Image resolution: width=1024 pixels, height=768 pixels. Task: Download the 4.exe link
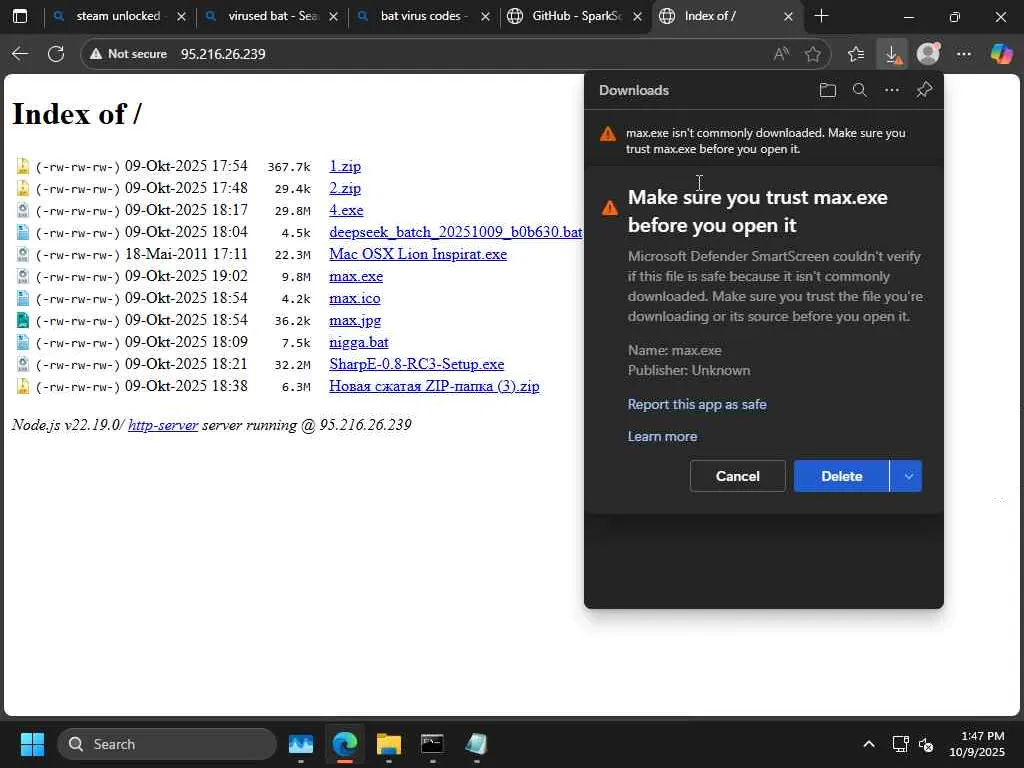tap(346, 210)
